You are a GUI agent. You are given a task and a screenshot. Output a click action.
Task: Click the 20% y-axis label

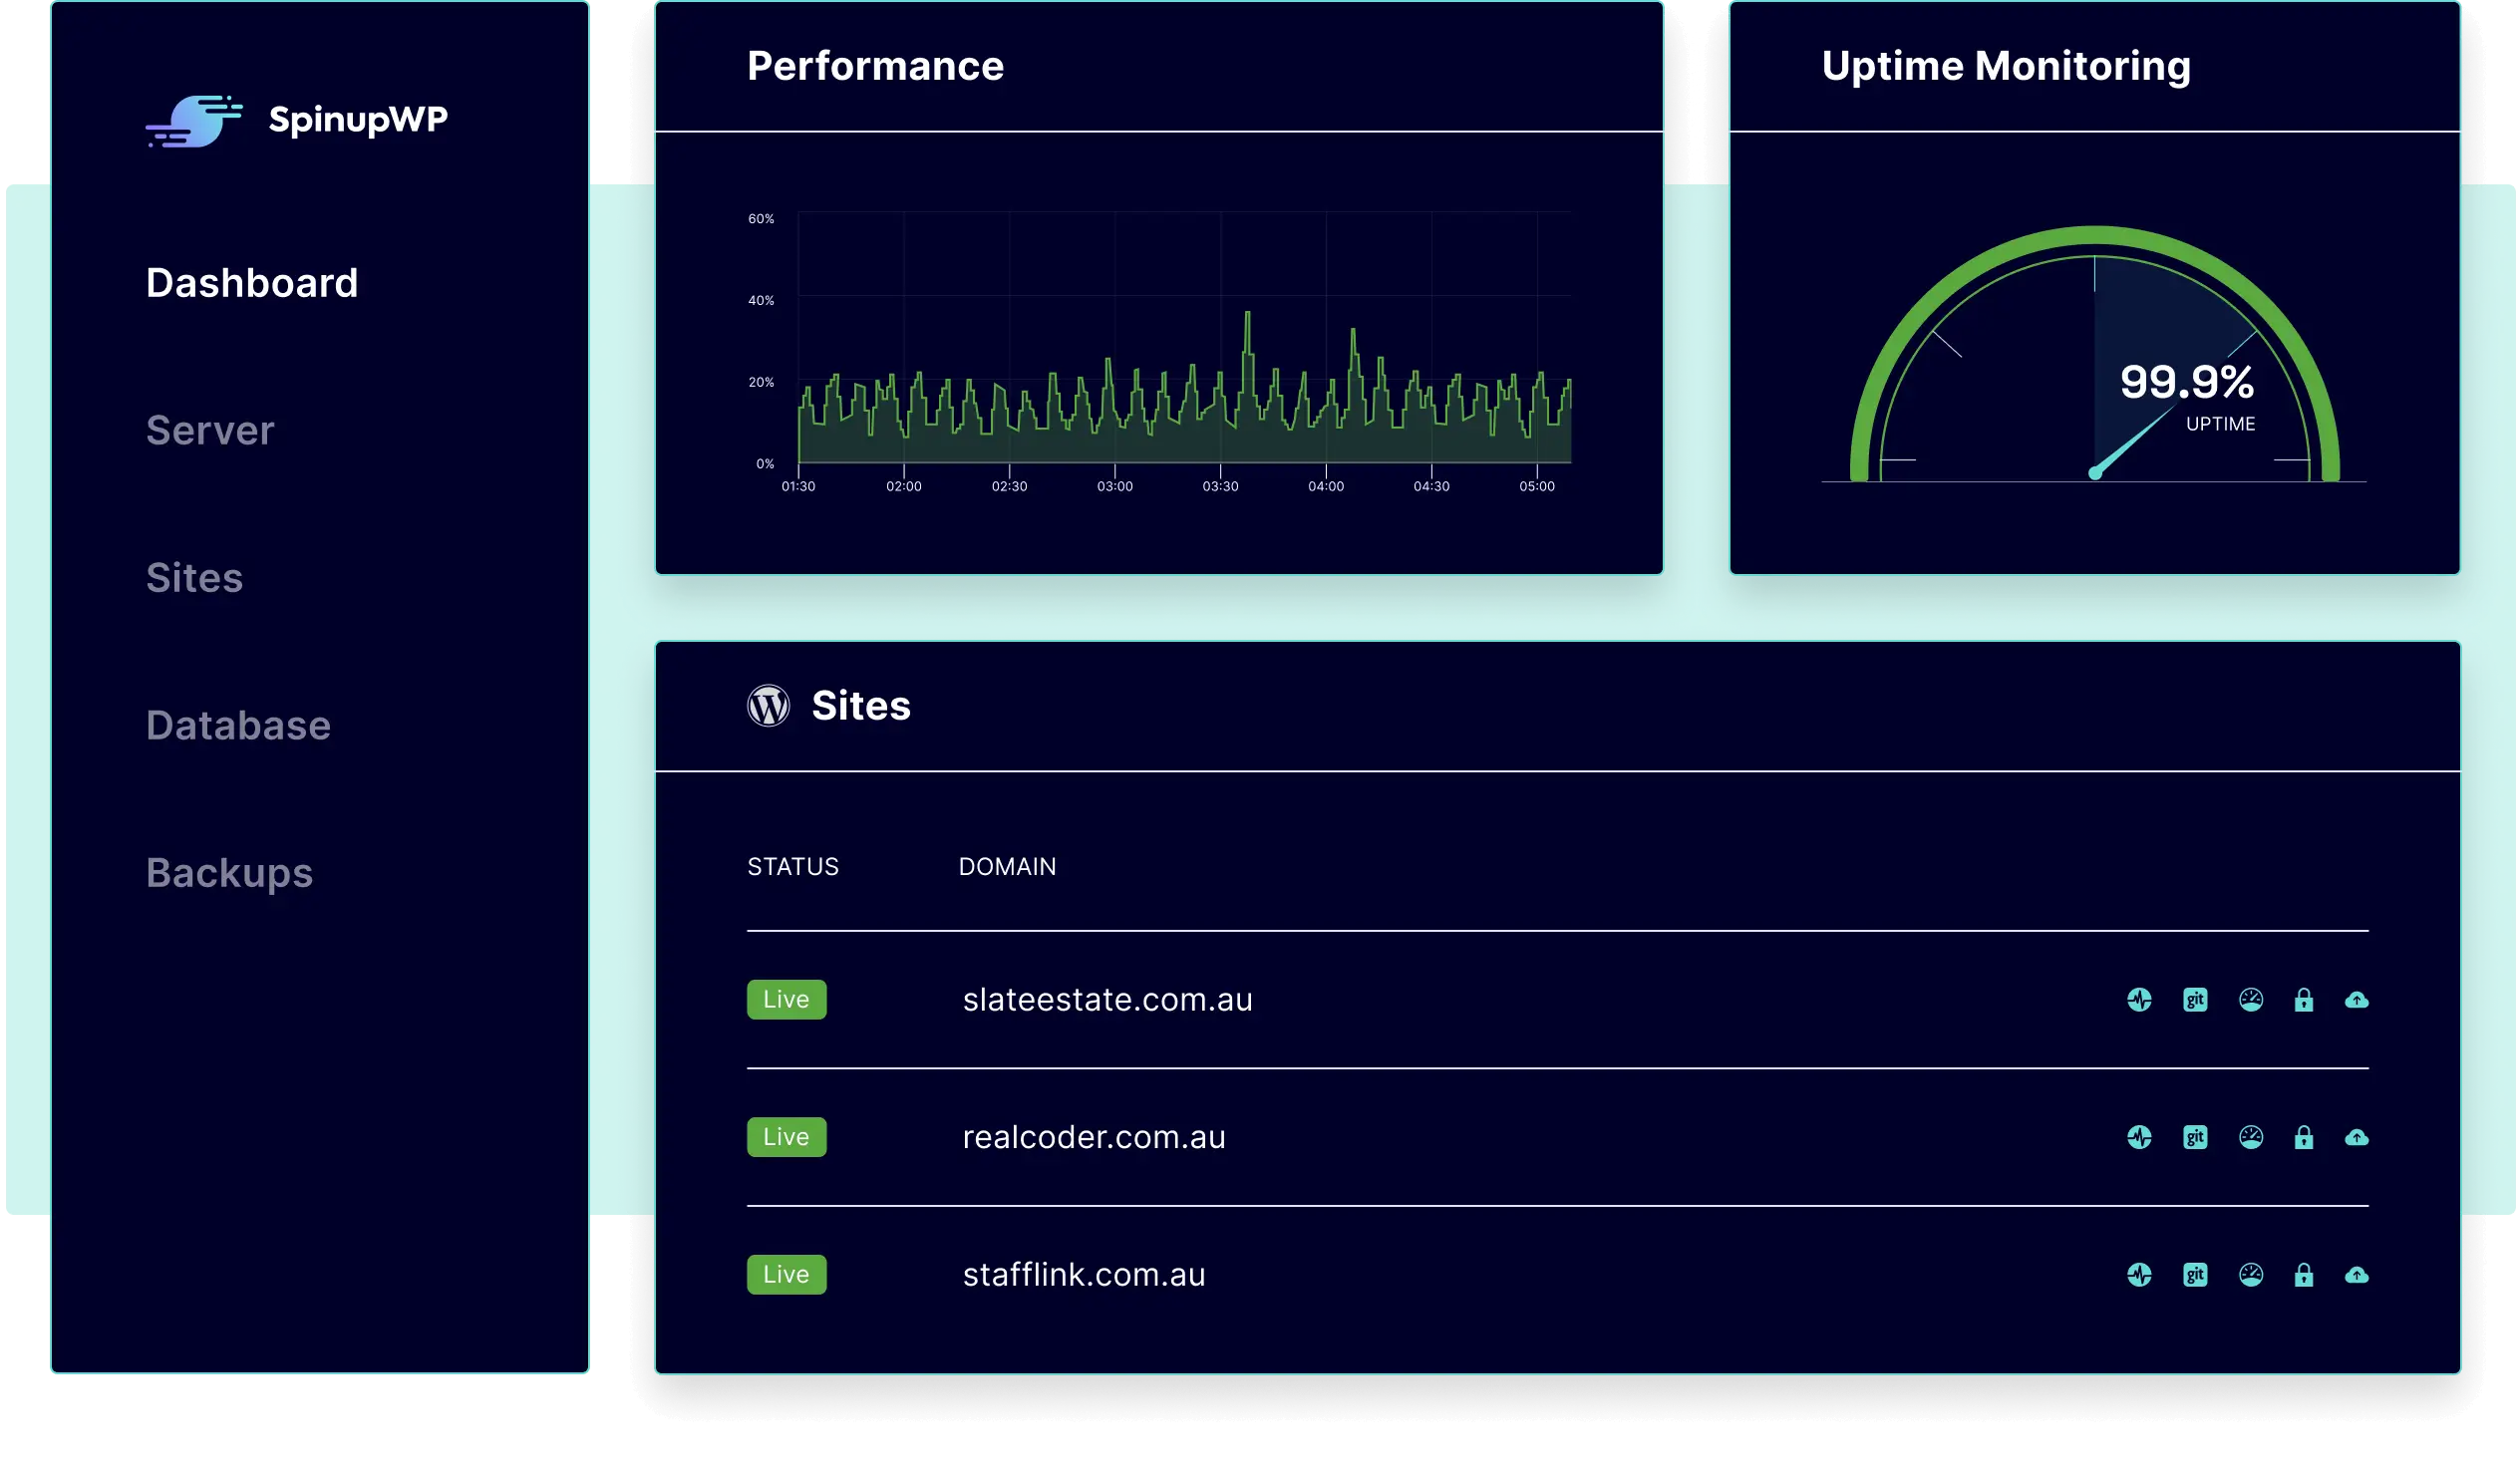click(761, 382)
